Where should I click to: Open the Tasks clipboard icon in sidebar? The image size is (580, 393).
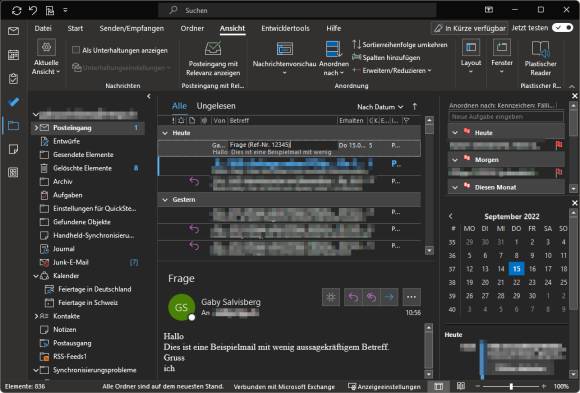pyautogui.click(x=13, y=78)
